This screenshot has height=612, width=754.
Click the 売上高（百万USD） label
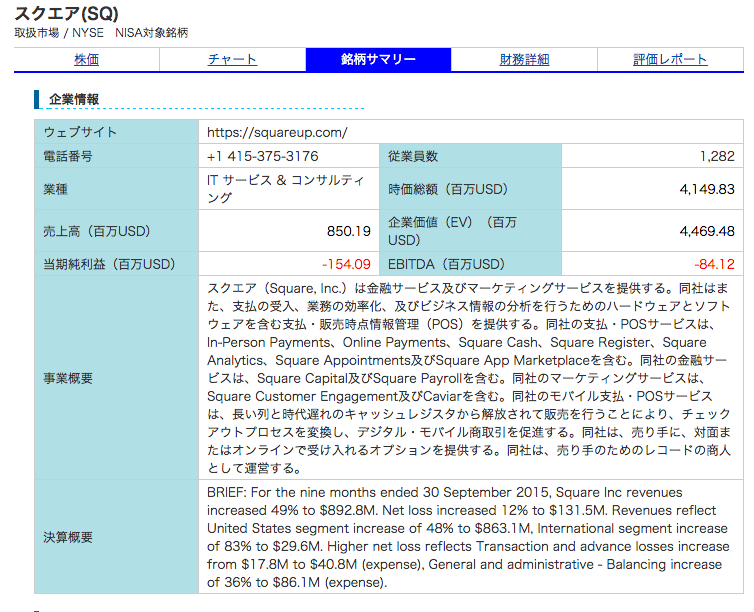coord(97,231)
